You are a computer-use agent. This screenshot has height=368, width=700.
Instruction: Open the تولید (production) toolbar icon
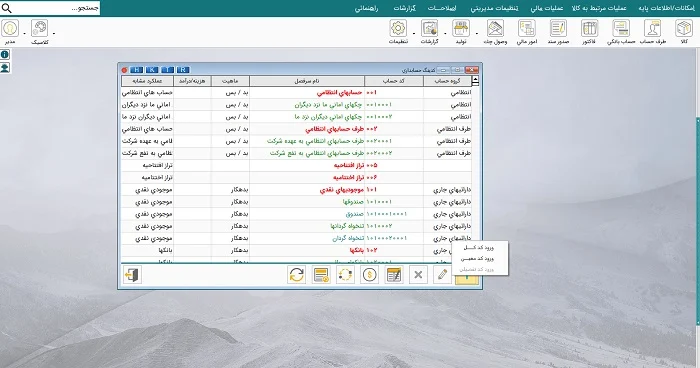(x=461, y=29)
